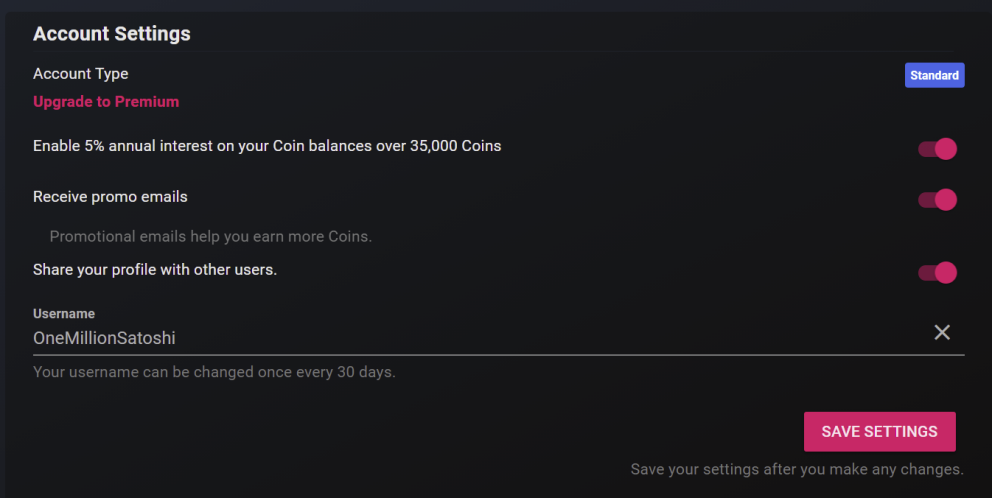The image size is (992, 498).
Task: Click the small Username field label
Action: [64, 314]
